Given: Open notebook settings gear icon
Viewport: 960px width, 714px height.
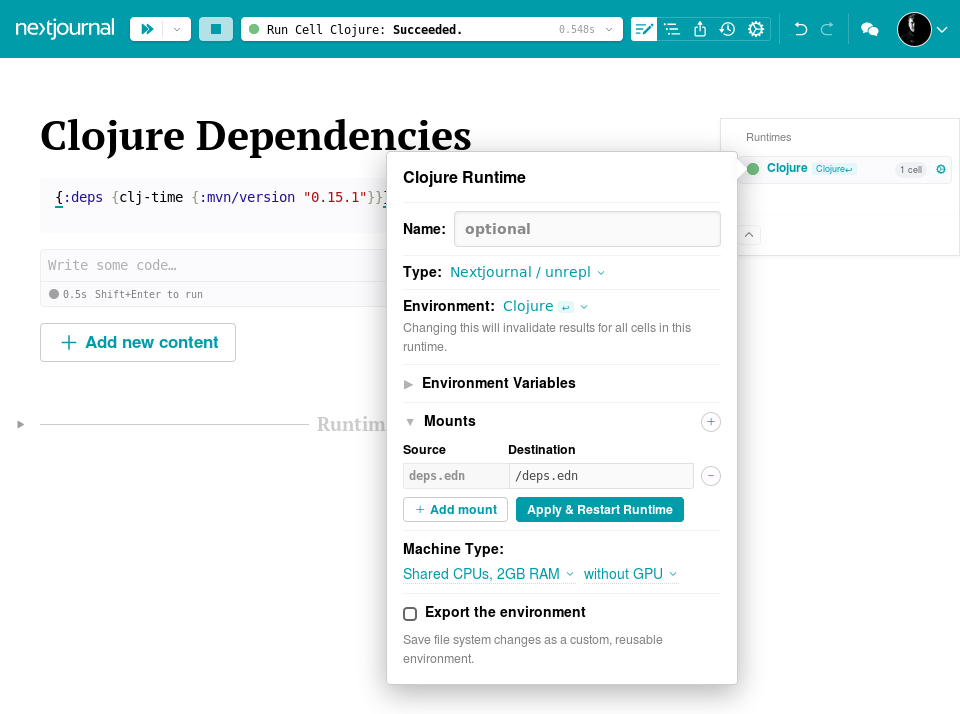Looking at the screenshot, I should click(x=756, y=29).
